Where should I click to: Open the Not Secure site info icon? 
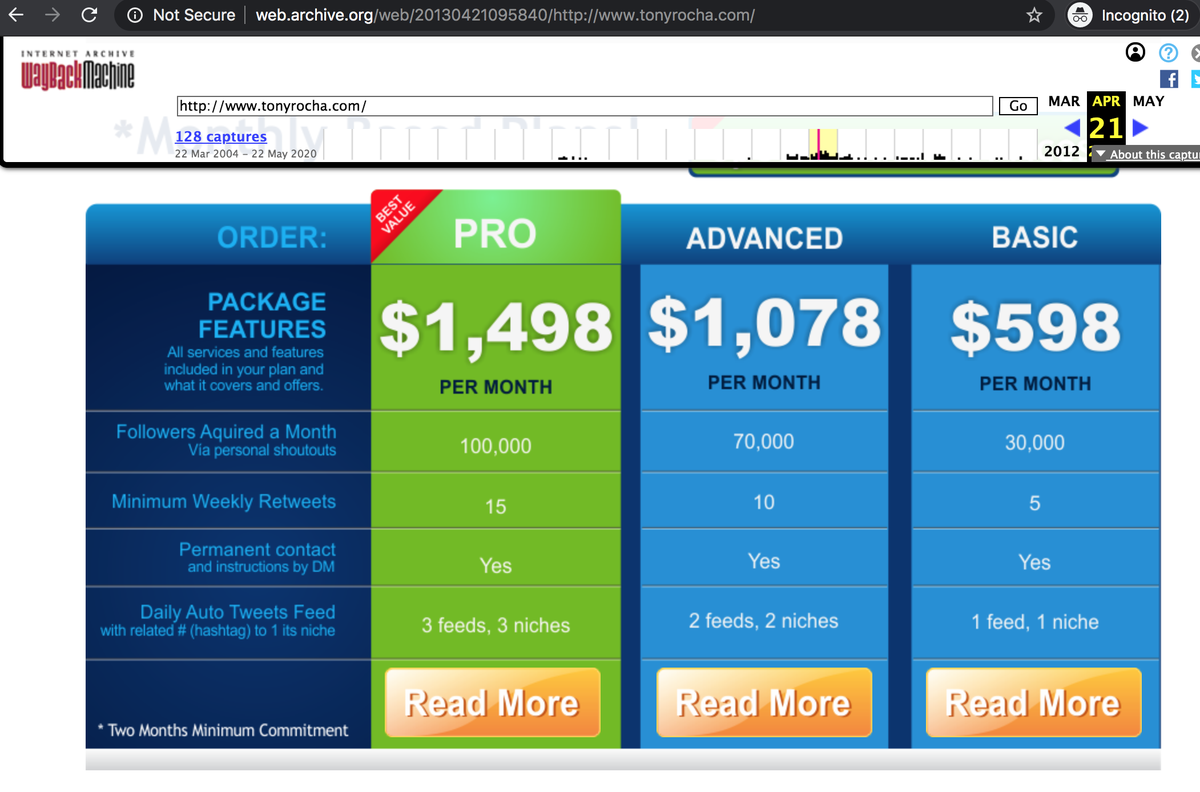(134, 15)
